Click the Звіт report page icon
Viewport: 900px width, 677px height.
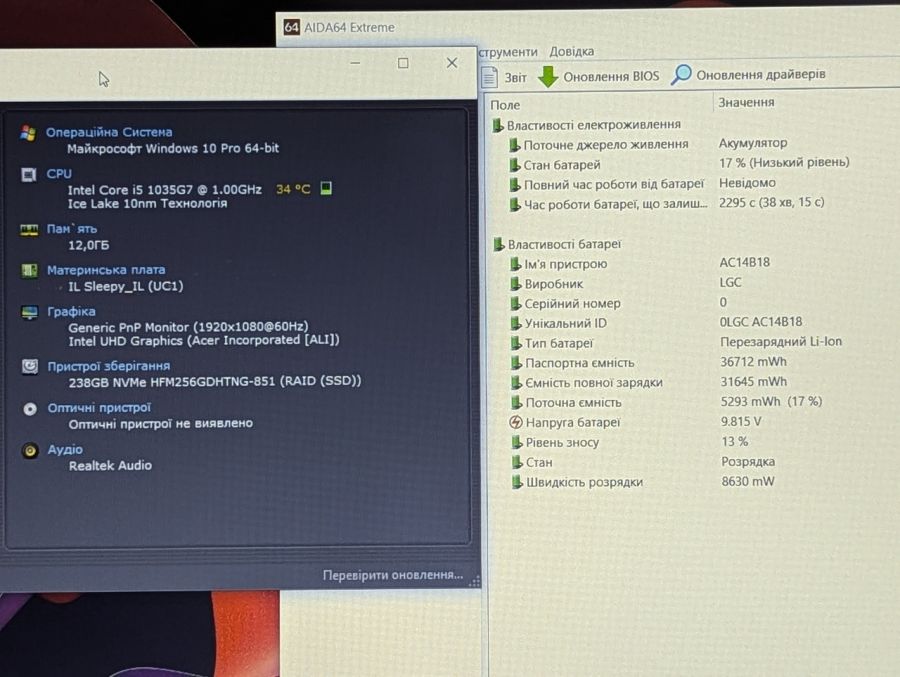pyautogui.click(x=489, y=77)
